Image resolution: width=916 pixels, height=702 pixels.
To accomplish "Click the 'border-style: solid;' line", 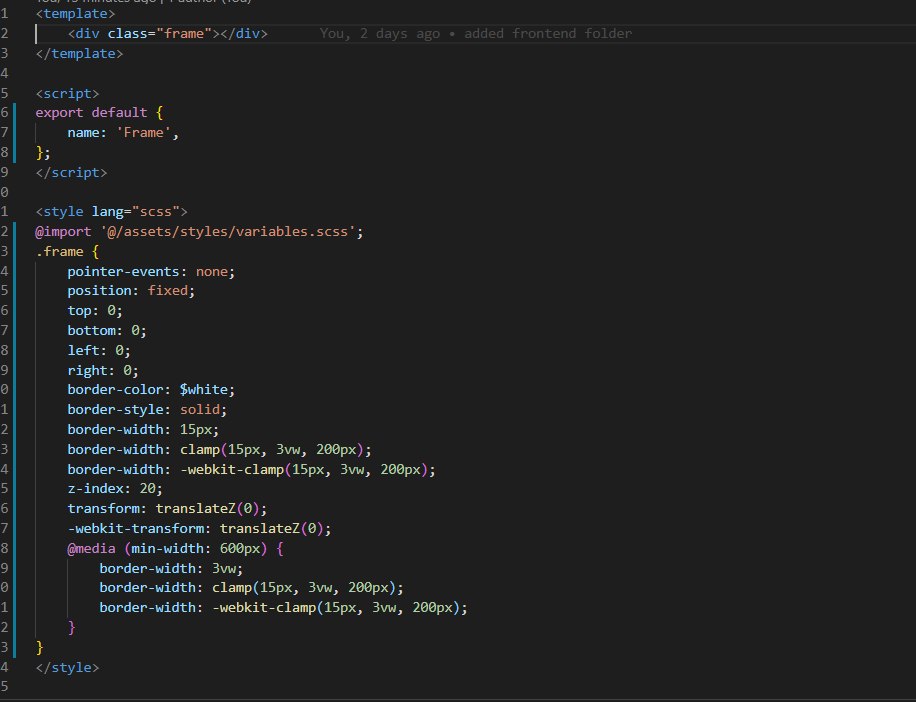I will pyautogui.click(x=147, y=409).
